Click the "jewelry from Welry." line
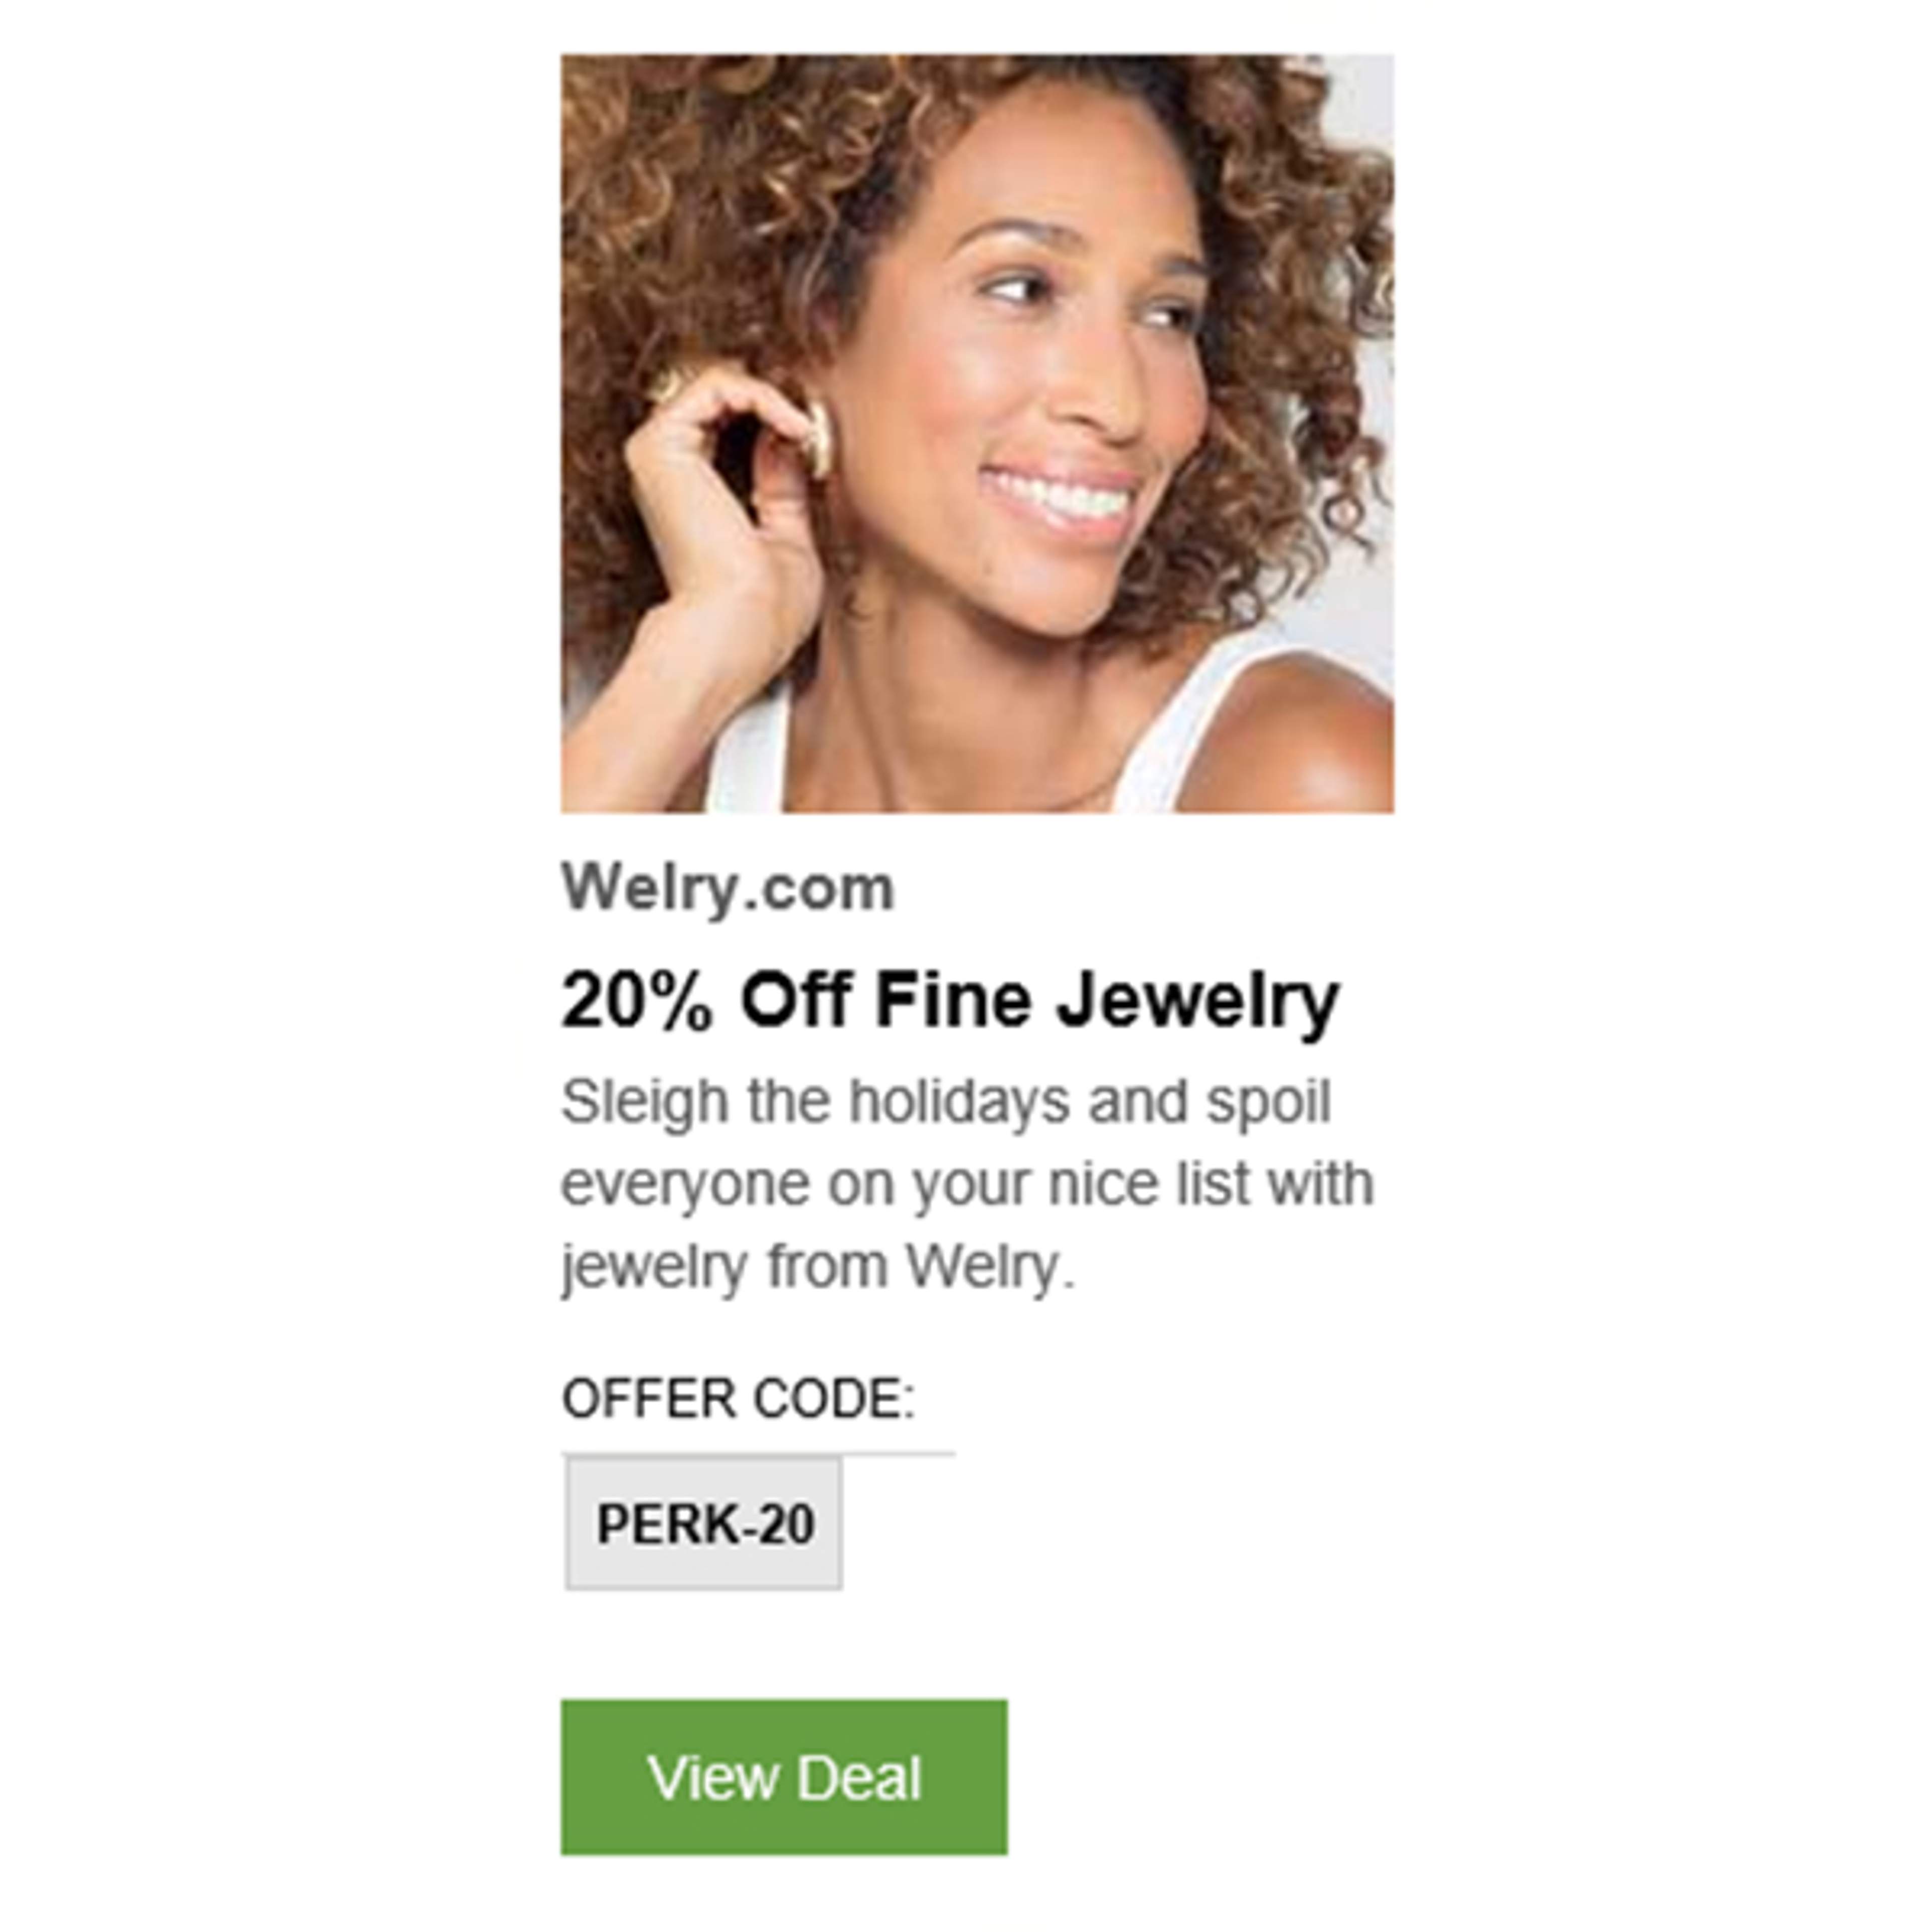The image size is (1932, 1932). click(x=817, y=1267)
